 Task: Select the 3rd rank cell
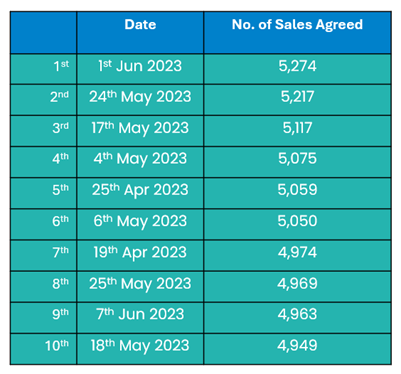coord(43,131)
